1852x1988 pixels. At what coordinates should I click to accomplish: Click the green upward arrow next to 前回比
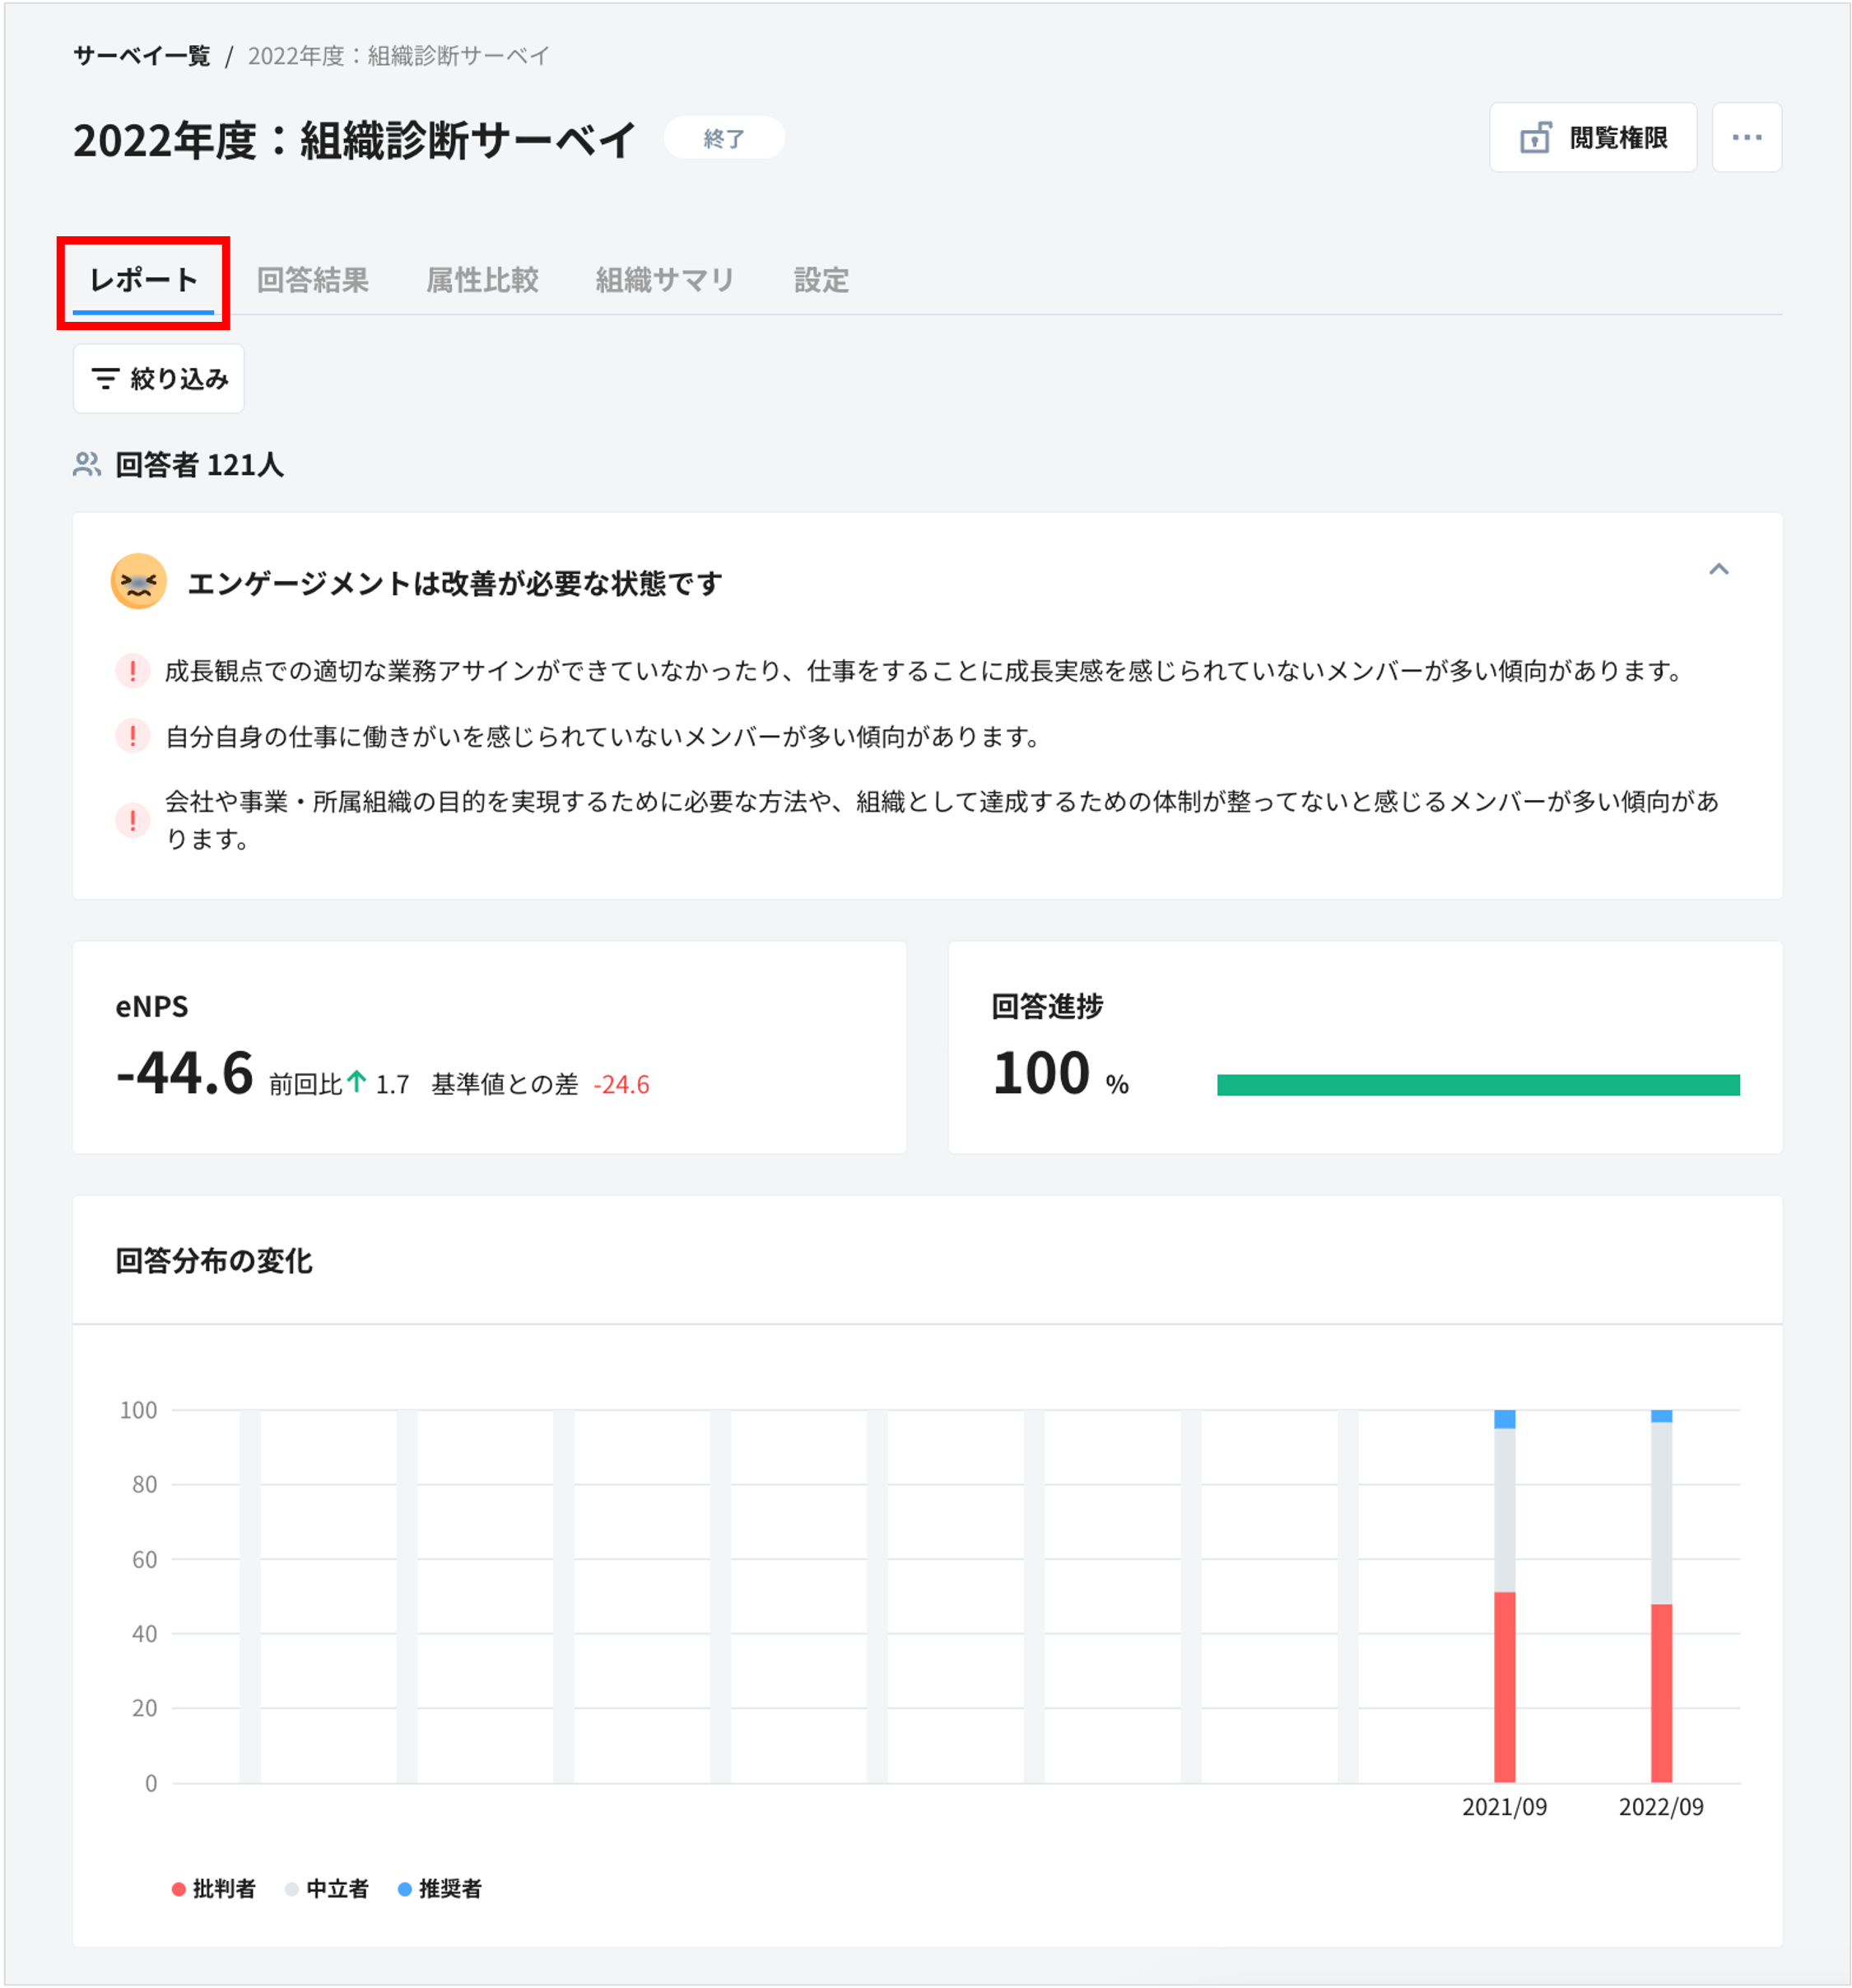pos(356,1080)
